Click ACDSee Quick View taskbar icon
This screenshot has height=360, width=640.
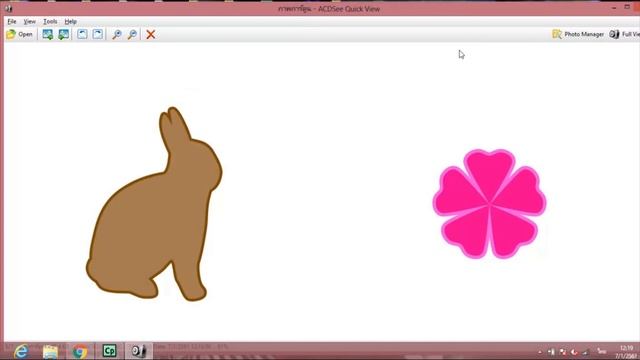(x=138, y=351)
